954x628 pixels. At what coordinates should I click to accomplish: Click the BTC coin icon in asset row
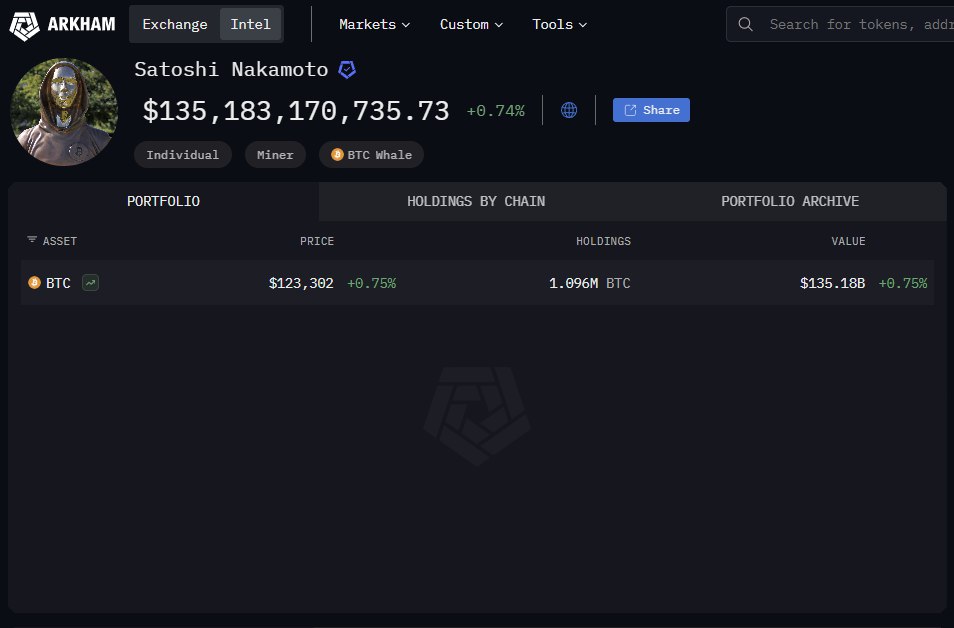35,282
